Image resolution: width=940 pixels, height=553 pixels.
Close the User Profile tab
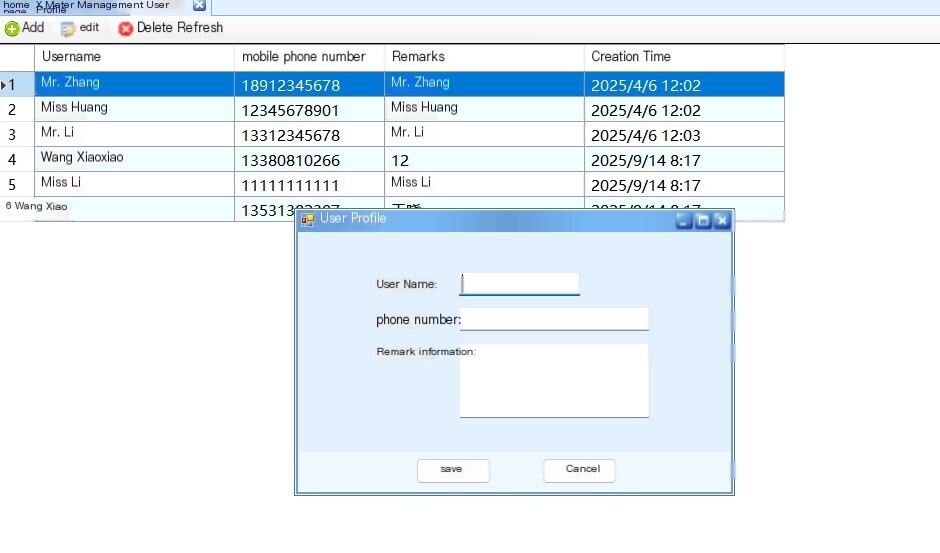tap(199, 5)
